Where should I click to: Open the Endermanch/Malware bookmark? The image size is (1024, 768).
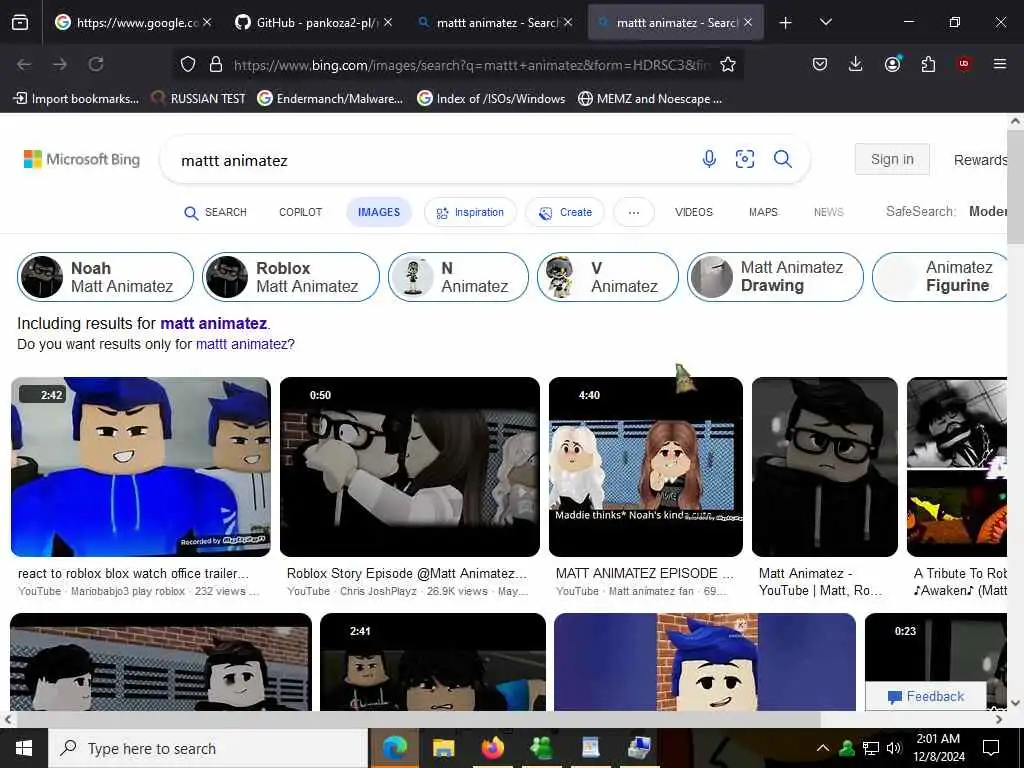click(330, 99)
